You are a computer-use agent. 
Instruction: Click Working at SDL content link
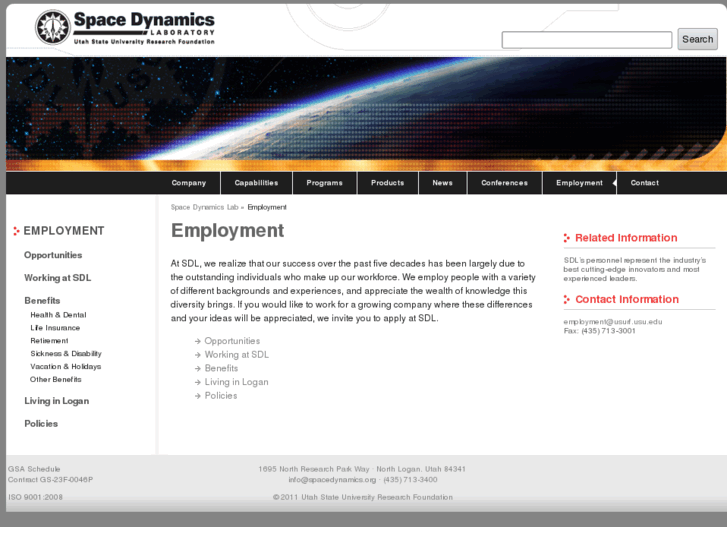click(236, 355)
